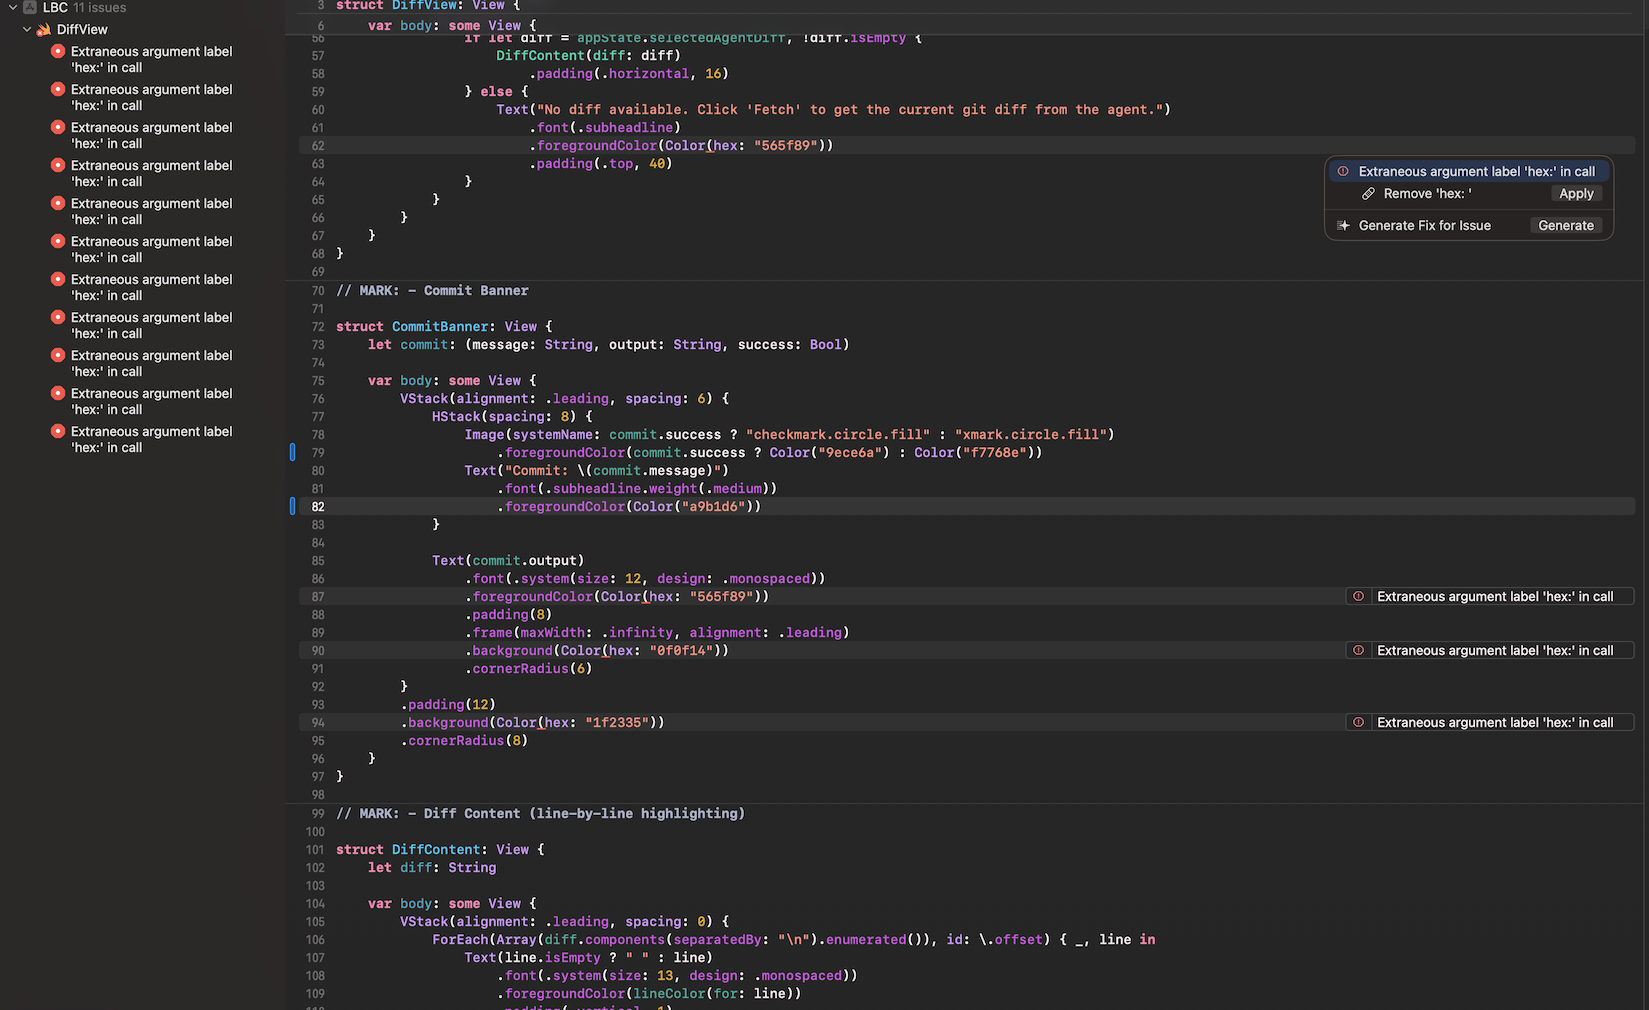
Task: Click the '// MARK: – Commit Banner' comment
Action: (x=432, y=291)
